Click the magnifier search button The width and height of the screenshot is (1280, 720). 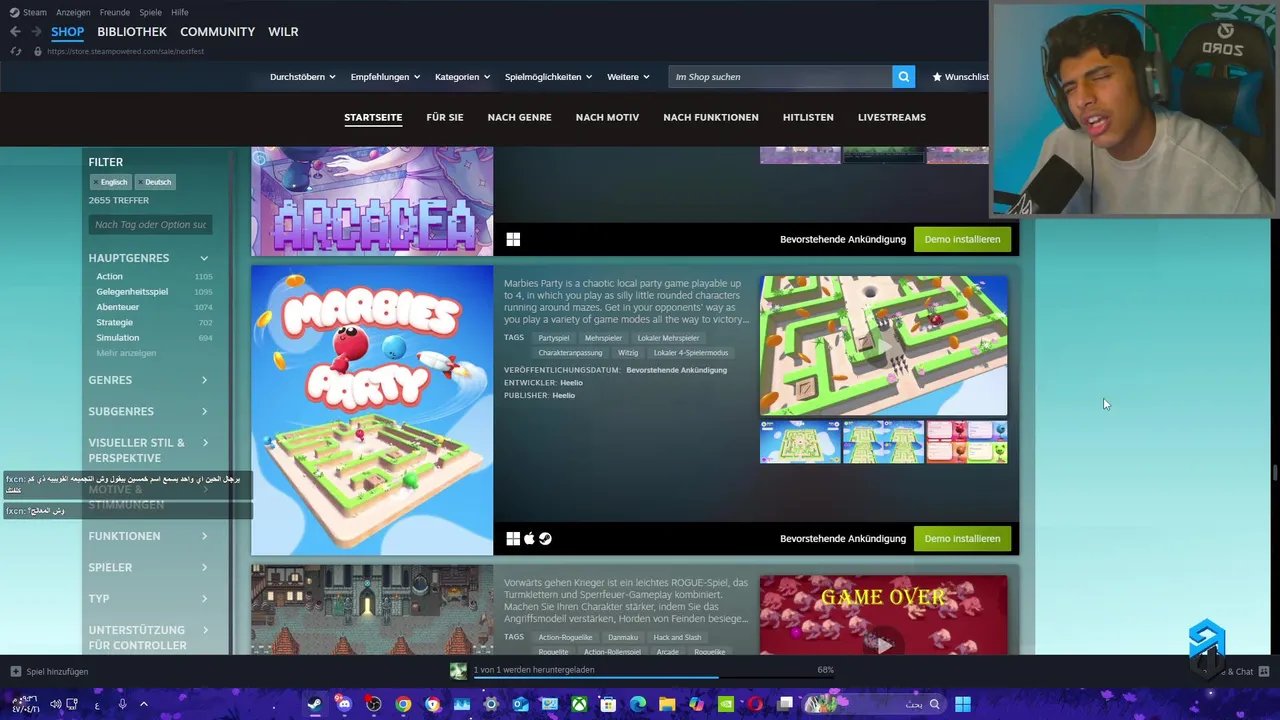[904, 77]
